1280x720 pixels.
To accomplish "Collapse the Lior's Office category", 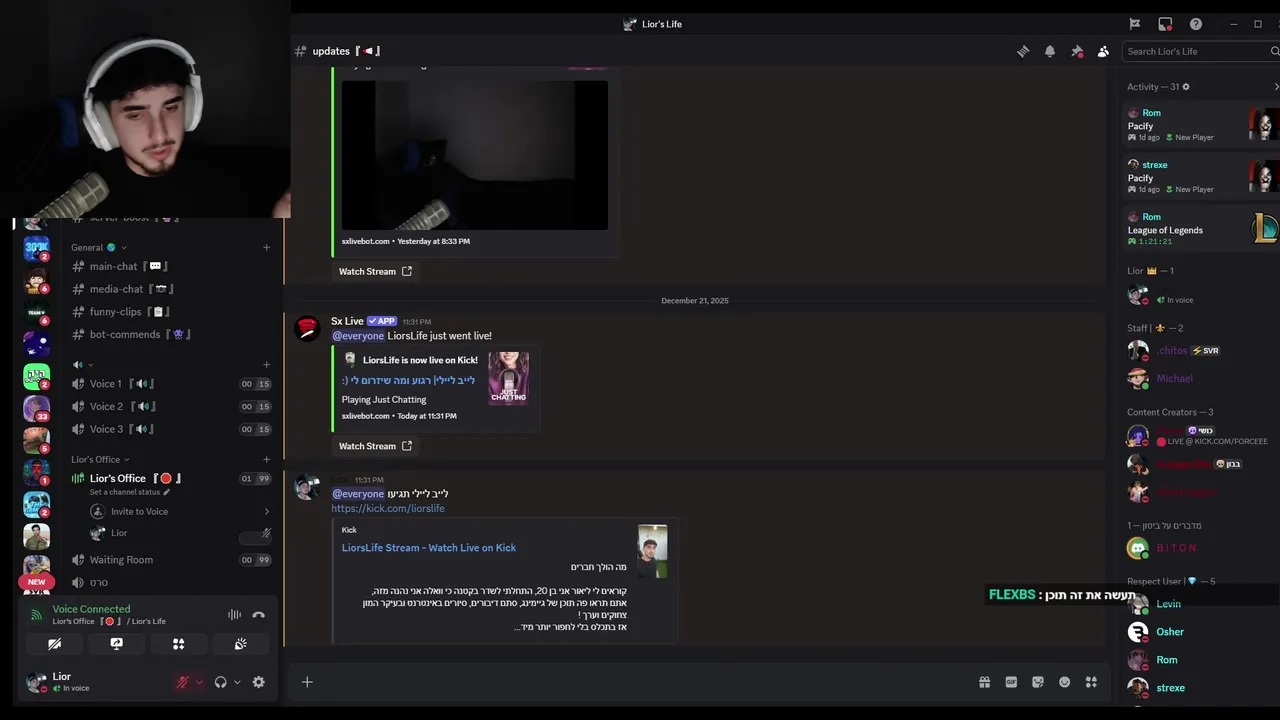I will (101, 459).
